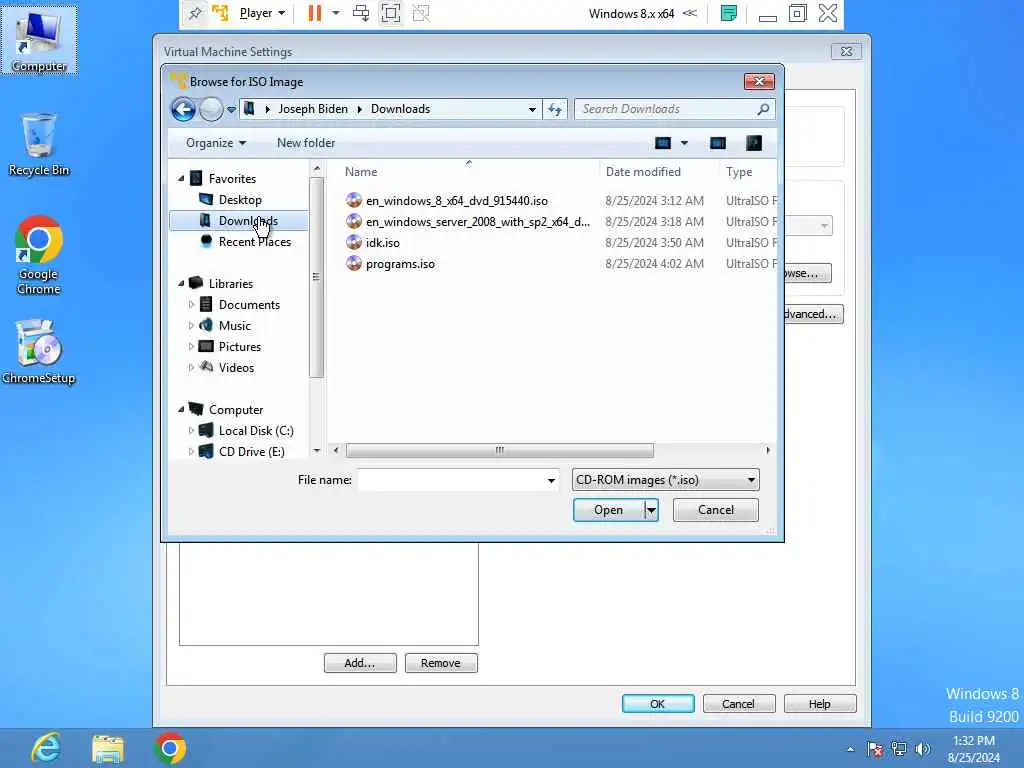Select Computer in the navigation pane
This screenshot has height=768, width=1024.
[x=236, y=409]
